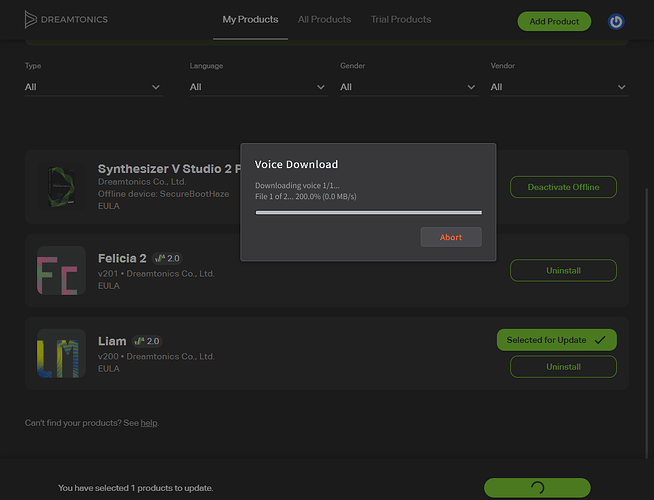Open the Language filter dropdown
The image size is (654, 500).
point(258,87)
